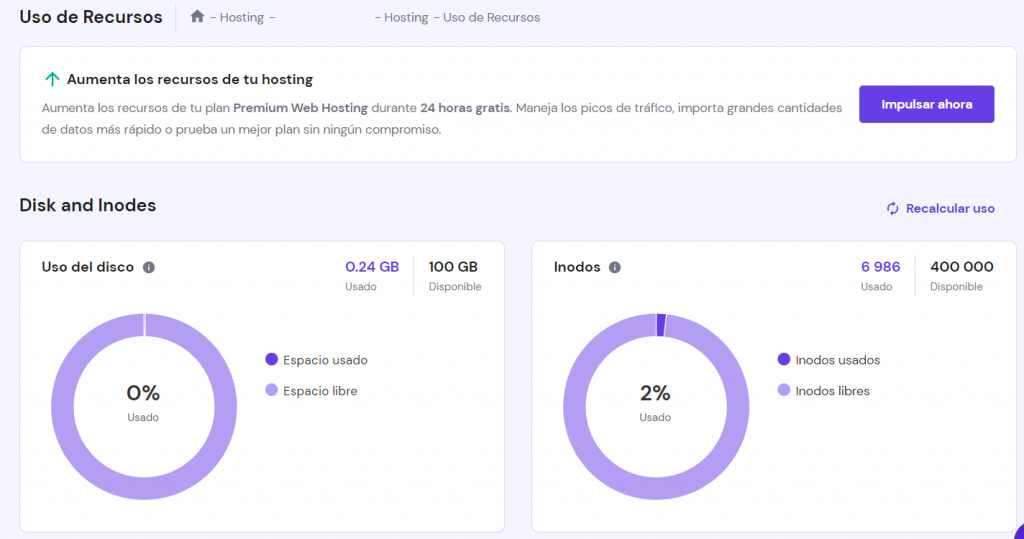Click the used inodes slice of the donut
Screen dimensions: 1024x539
pyautogui.click(x=661, y=324)
